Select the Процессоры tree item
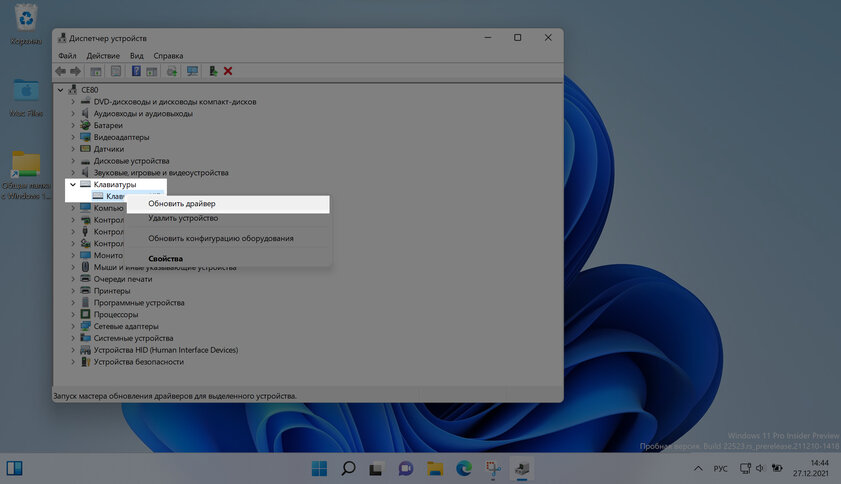Screen dimensions: 841x484 click(x=116, y=314)
